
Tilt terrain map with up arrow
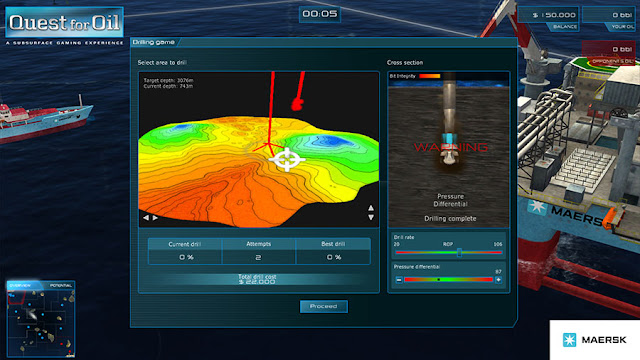pos(371,208)
